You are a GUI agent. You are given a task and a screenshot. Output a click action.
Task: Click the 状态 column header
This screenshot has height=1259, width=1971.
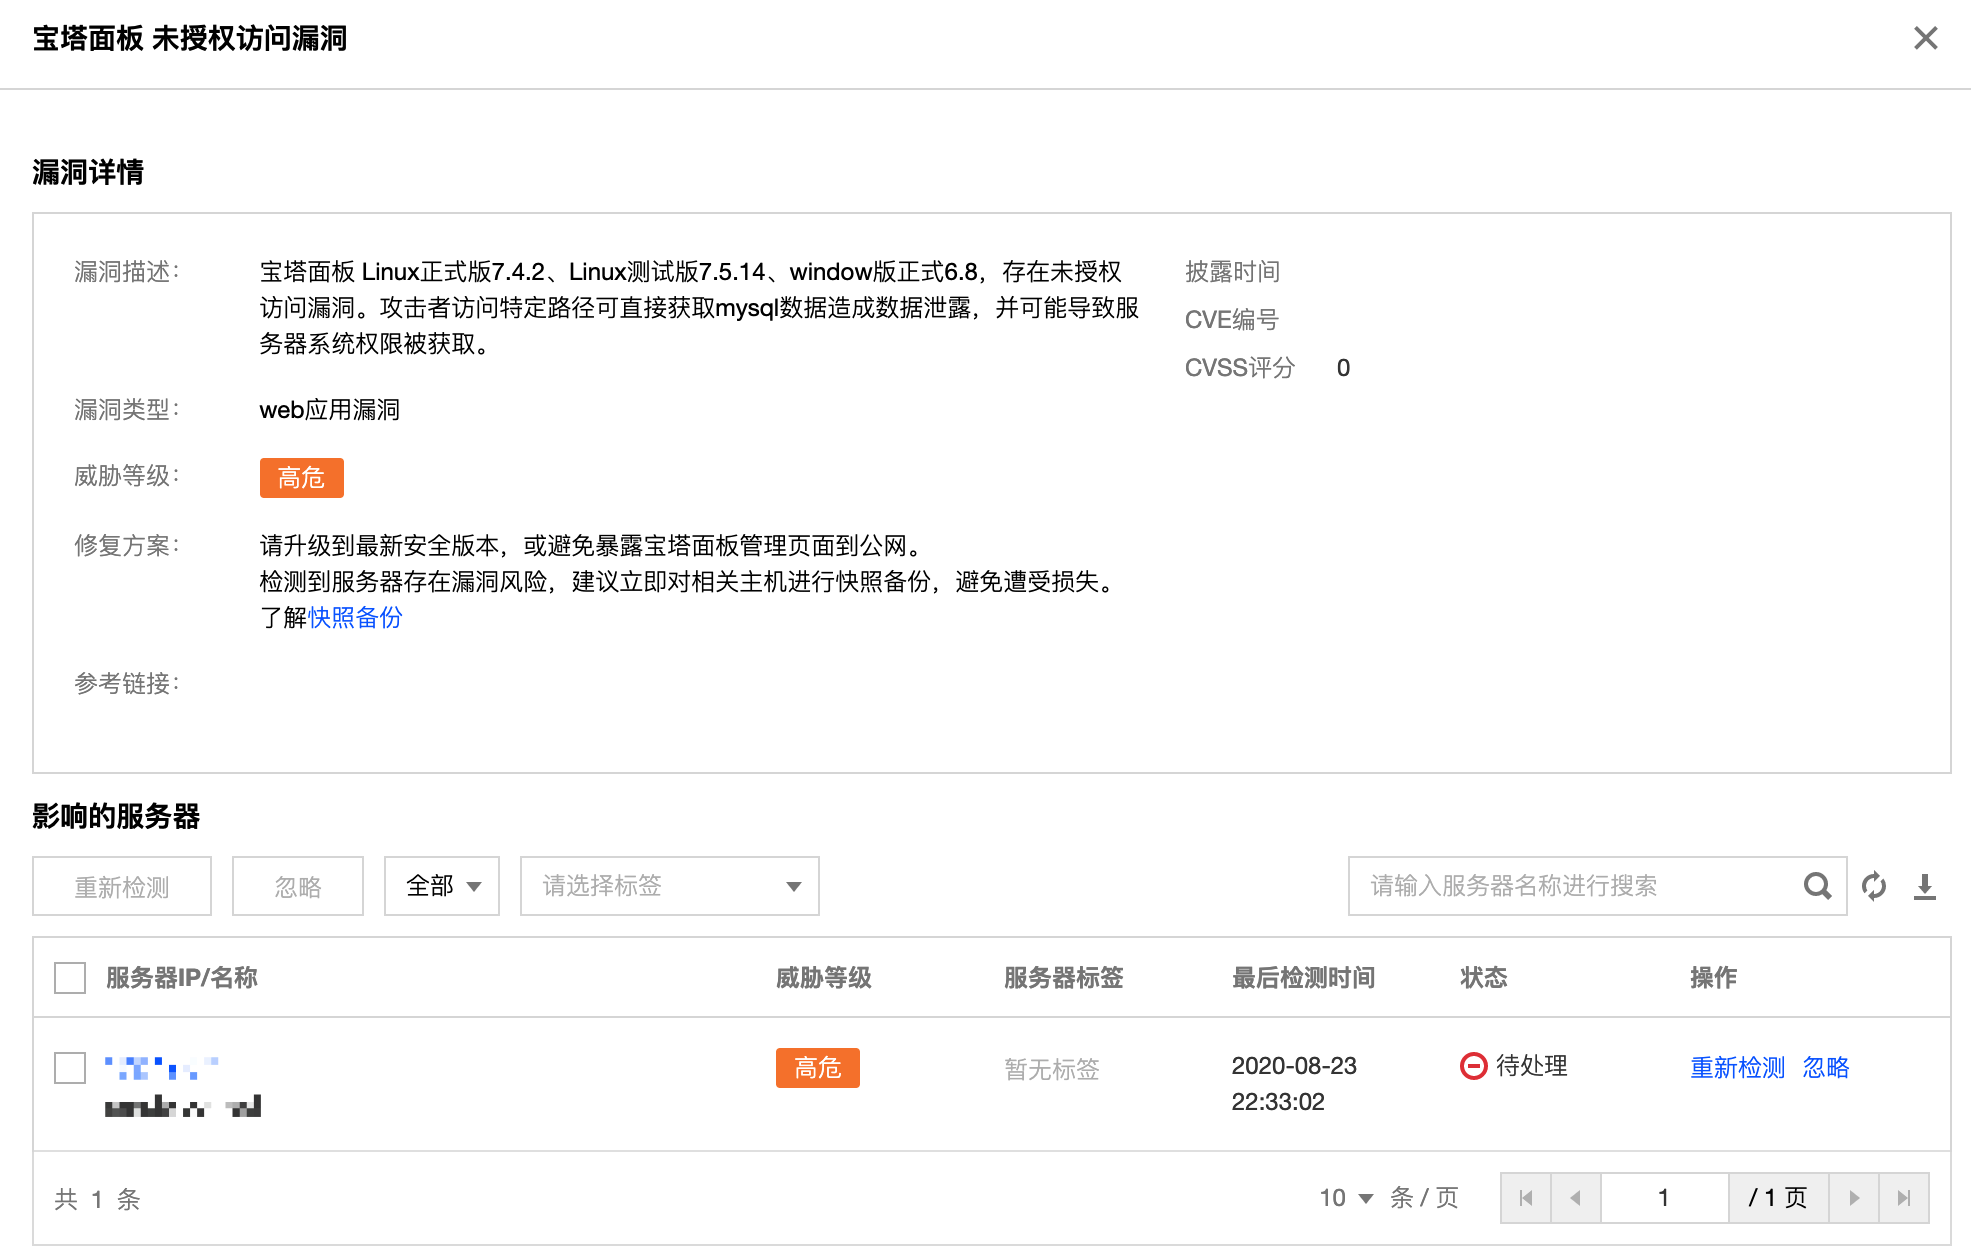[x=1484, y=978]
